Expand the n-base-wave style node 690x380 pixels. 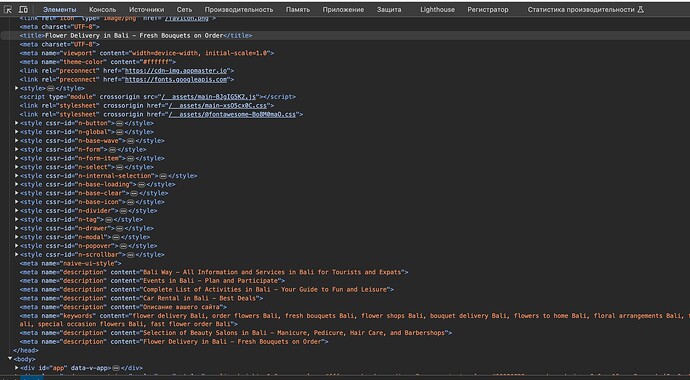tap(17, 141)
